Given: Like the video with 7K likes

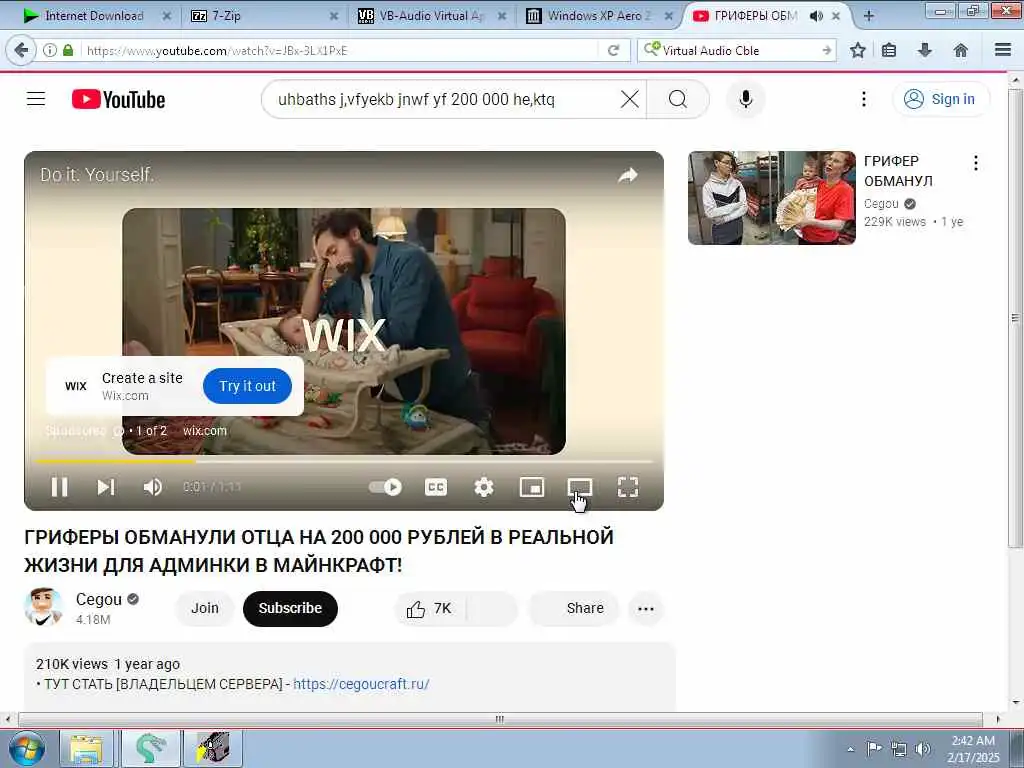Looking at the screenshot, I should pyautogui.click(x=429, y=609).
